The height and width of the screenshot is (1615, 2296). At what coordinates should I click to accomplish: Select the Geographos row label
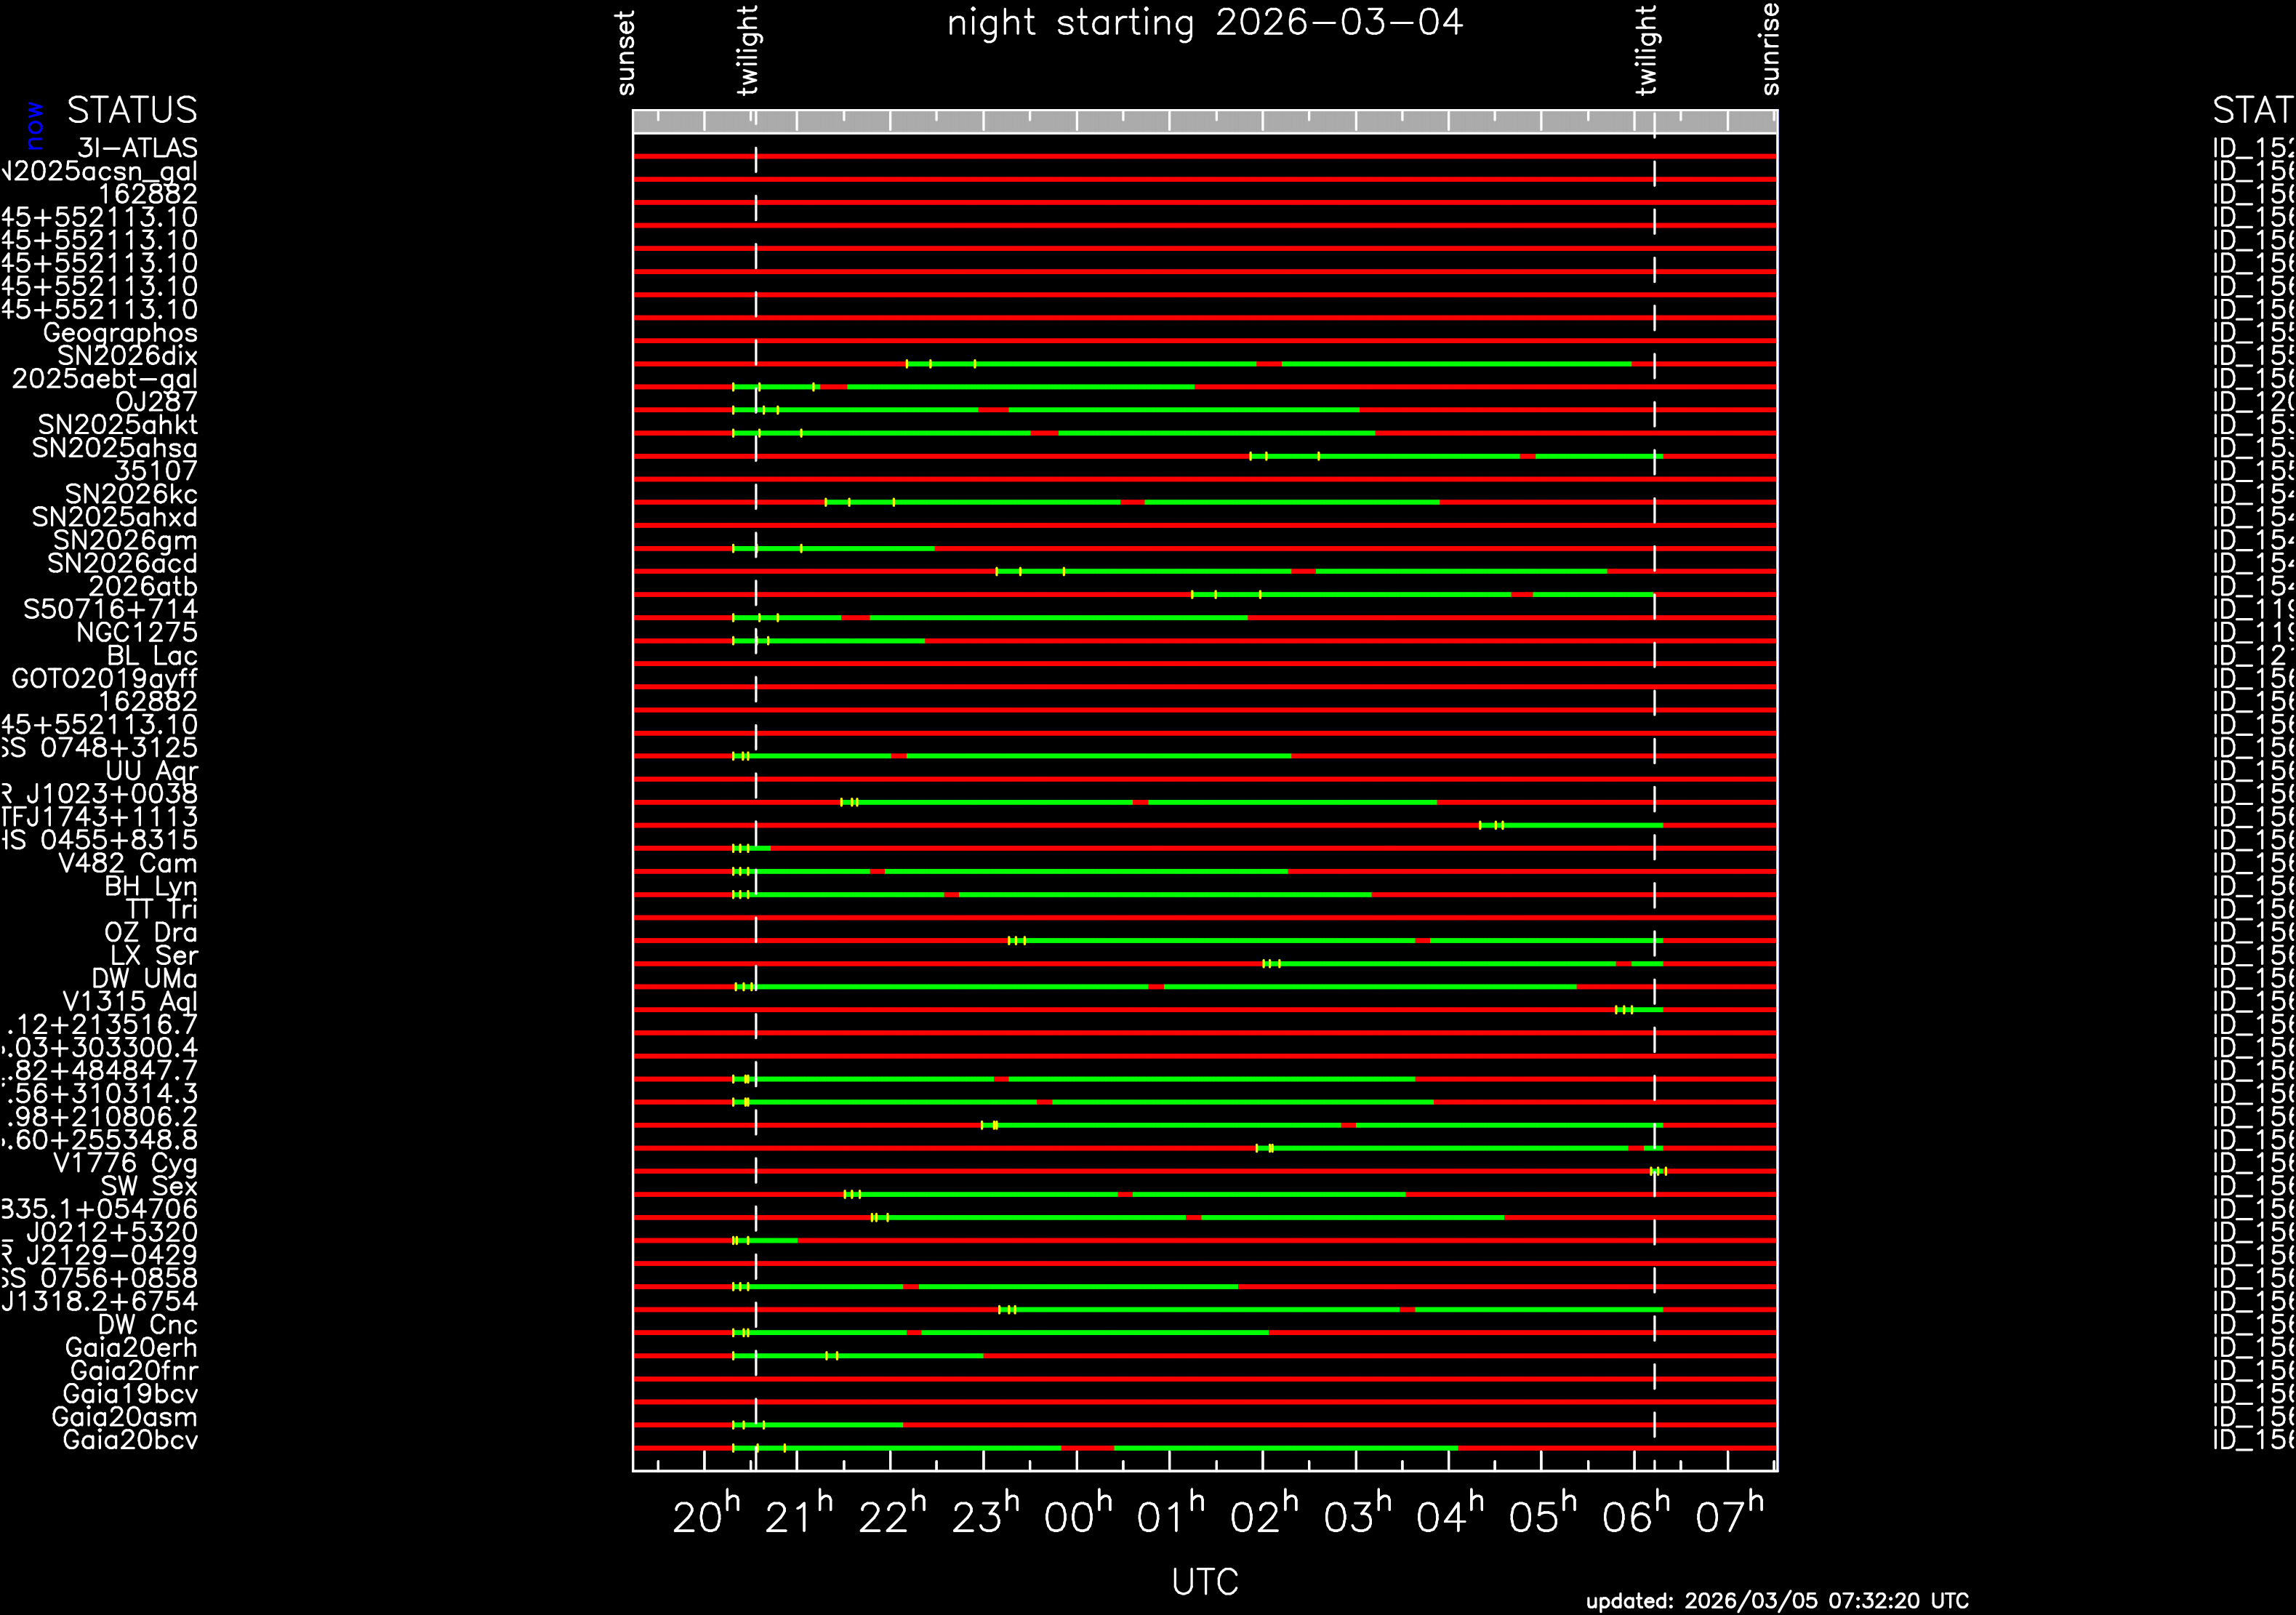tap(120, 333)
